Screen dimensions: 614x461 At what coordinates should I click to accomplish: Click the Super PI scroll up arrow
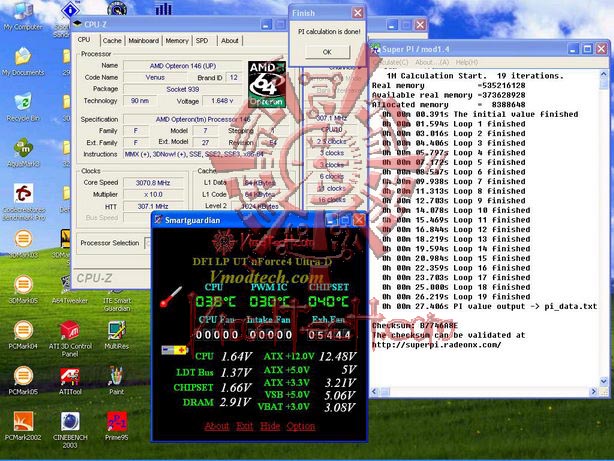pos(603,74)
